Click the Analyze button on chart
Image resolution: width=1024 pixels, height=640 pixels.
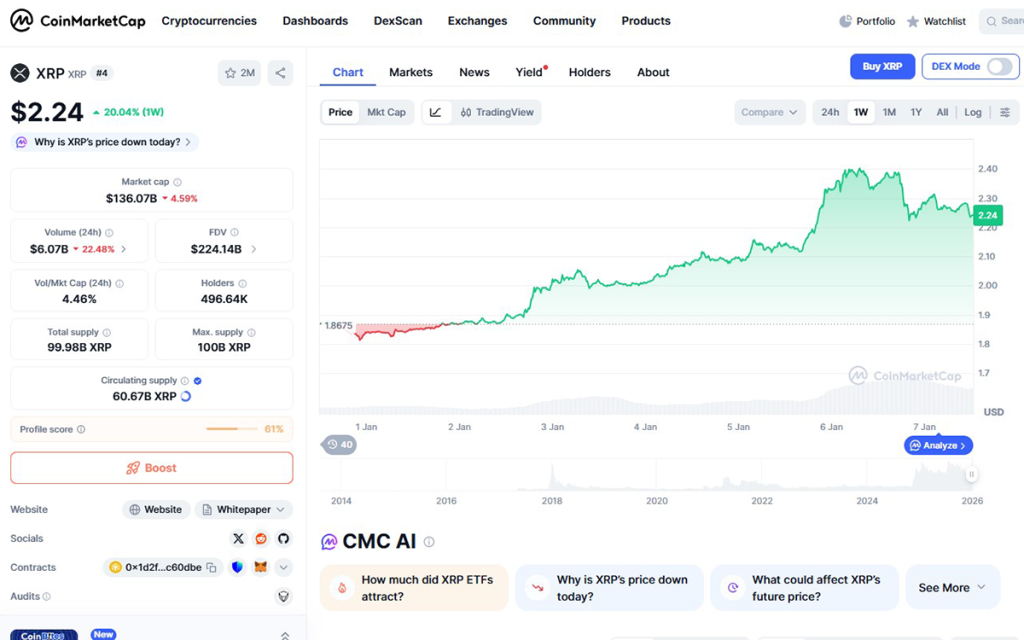pyautogui.click(x=938, y=445)
